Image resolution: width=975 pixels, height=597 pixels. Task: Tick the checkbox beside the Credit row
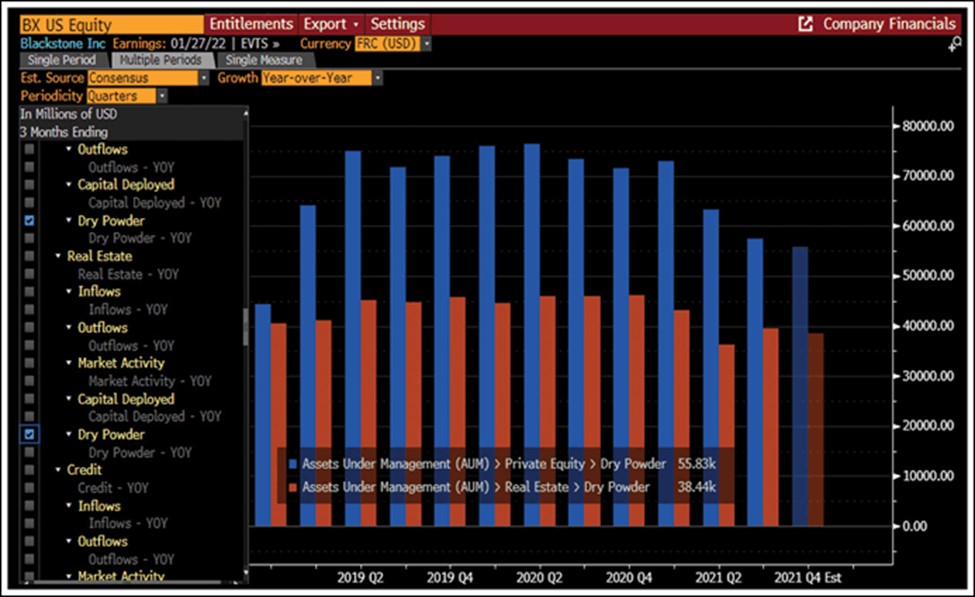click(x=30, y=470)
